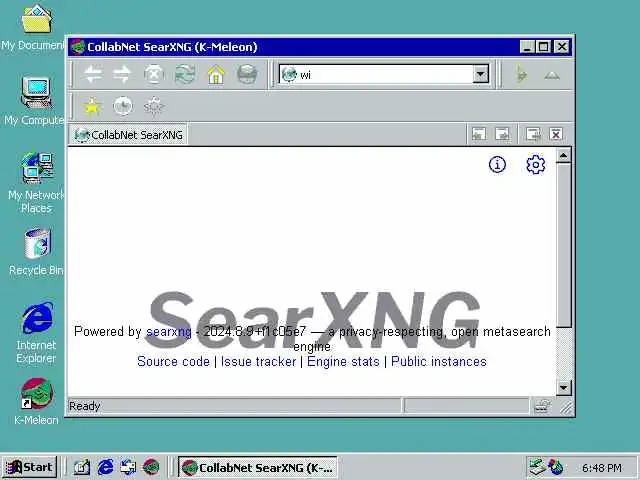Image resolution: width=640 pixels, height=480 pixels.
Task: Click the vertical scrollbar thumb
Action: click(564, 245)
